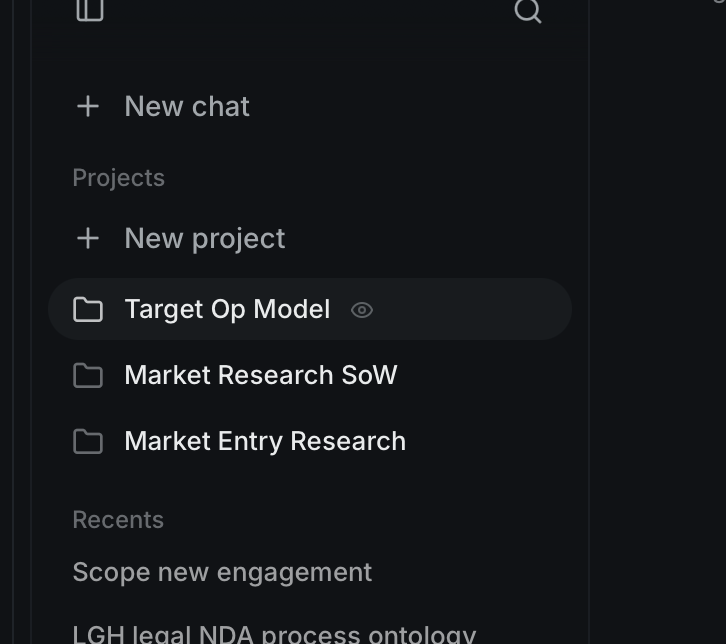Click the plus icon beside New chat

[88, 106]
